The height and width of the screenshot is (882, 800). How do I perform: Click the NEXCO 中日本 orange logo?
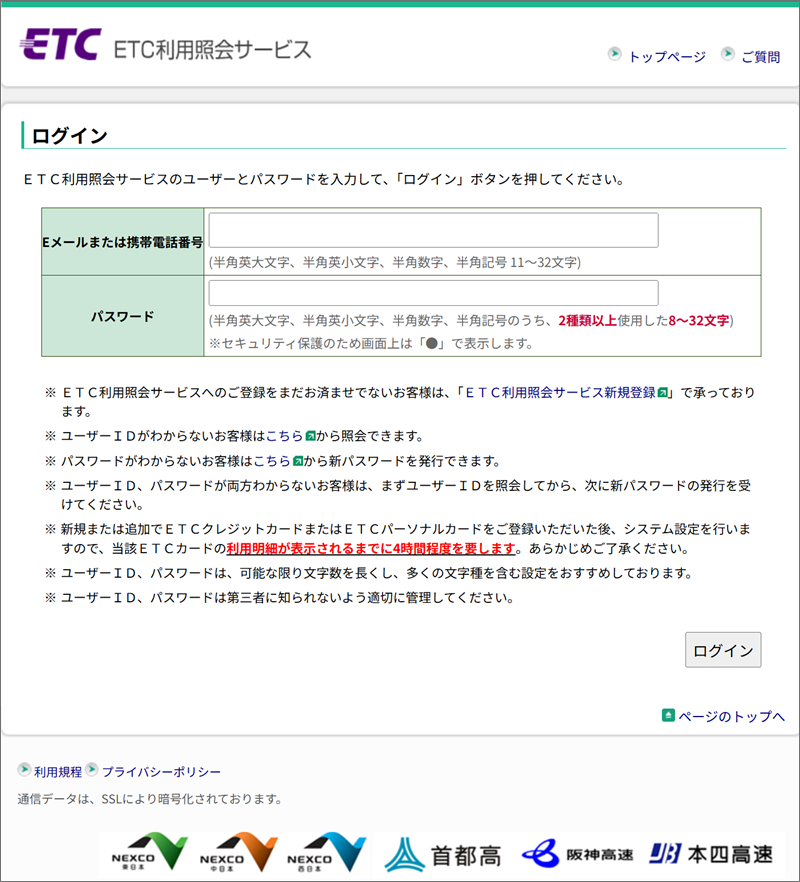(239, 853)
